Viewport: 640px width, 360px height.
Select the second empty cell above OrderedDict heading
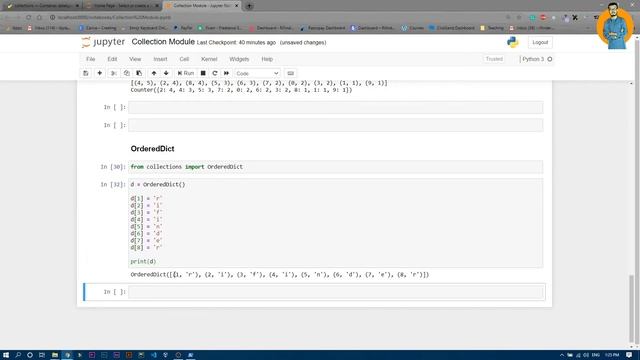(x=336, y=125)
